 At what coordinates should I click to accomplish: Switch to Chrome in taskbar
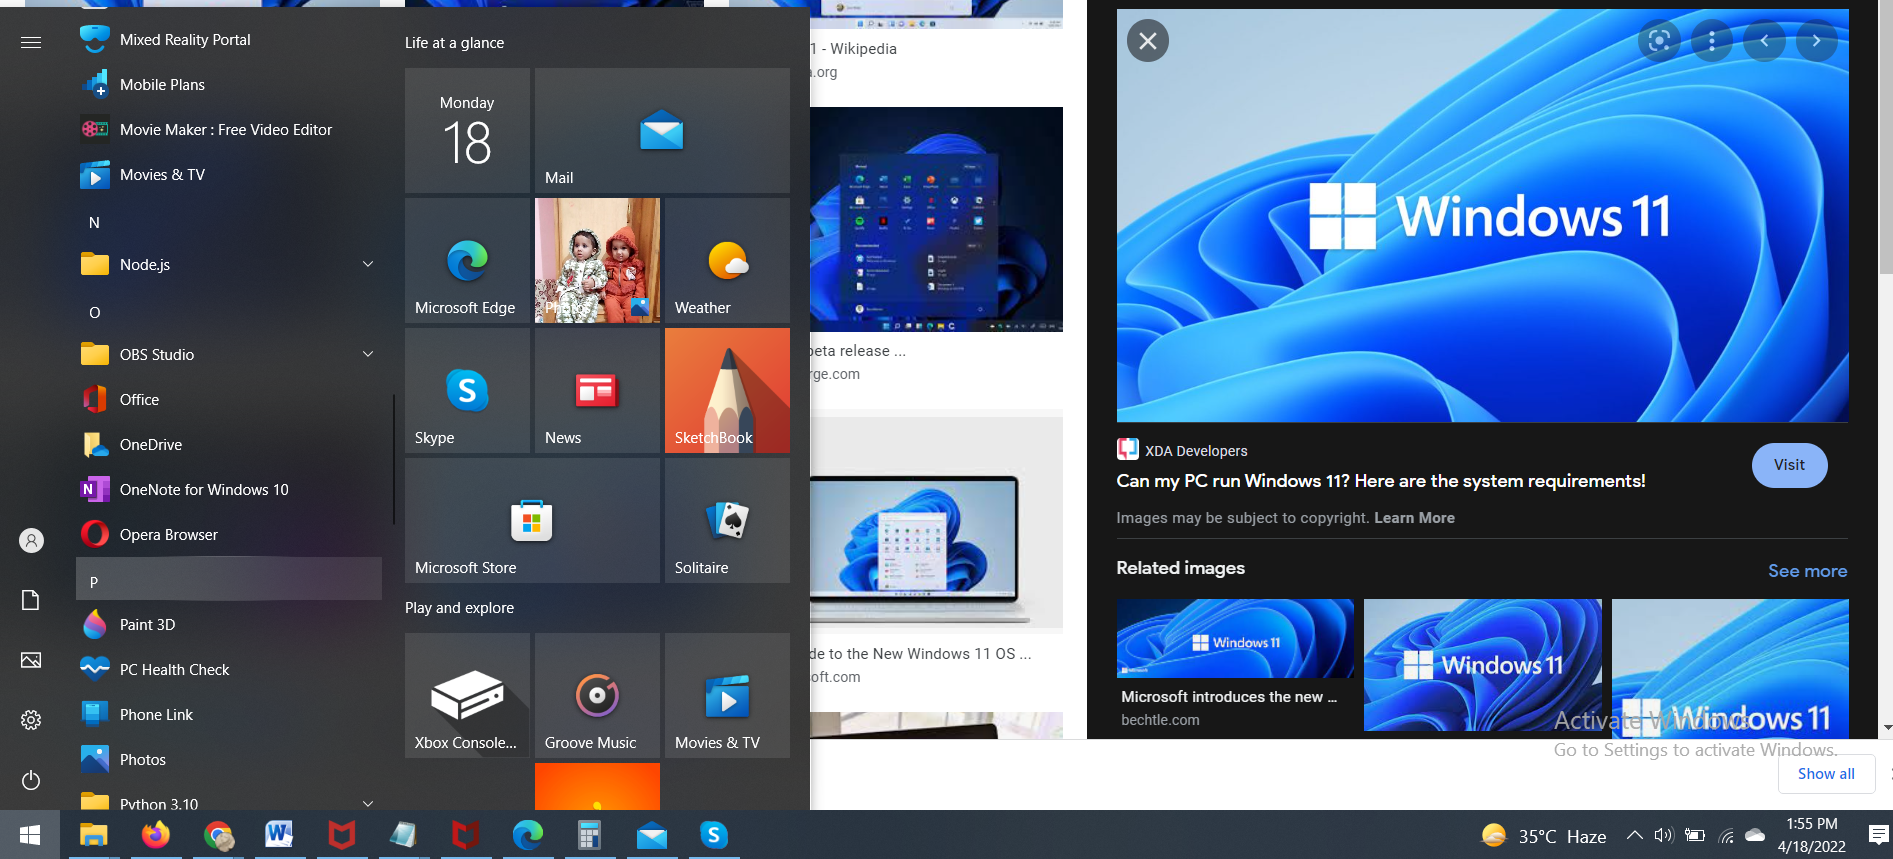click(218, 835)
